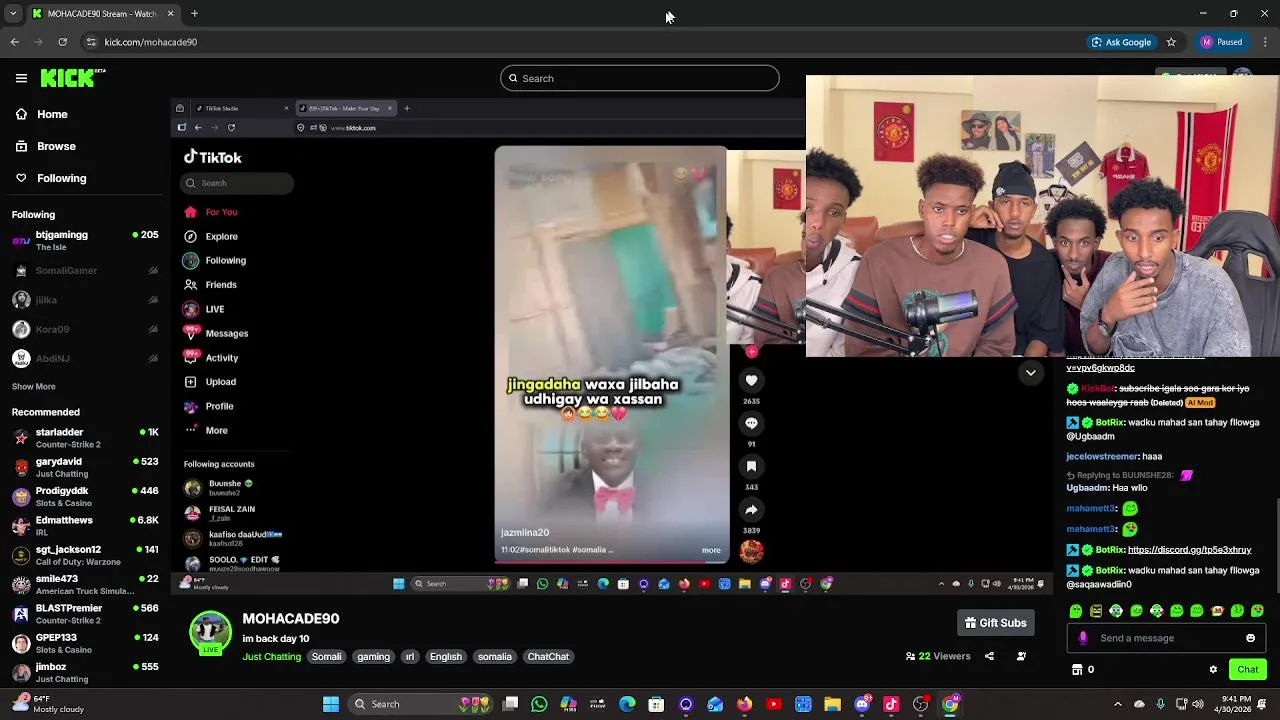Open Windows Start menu

pos(331,704)
